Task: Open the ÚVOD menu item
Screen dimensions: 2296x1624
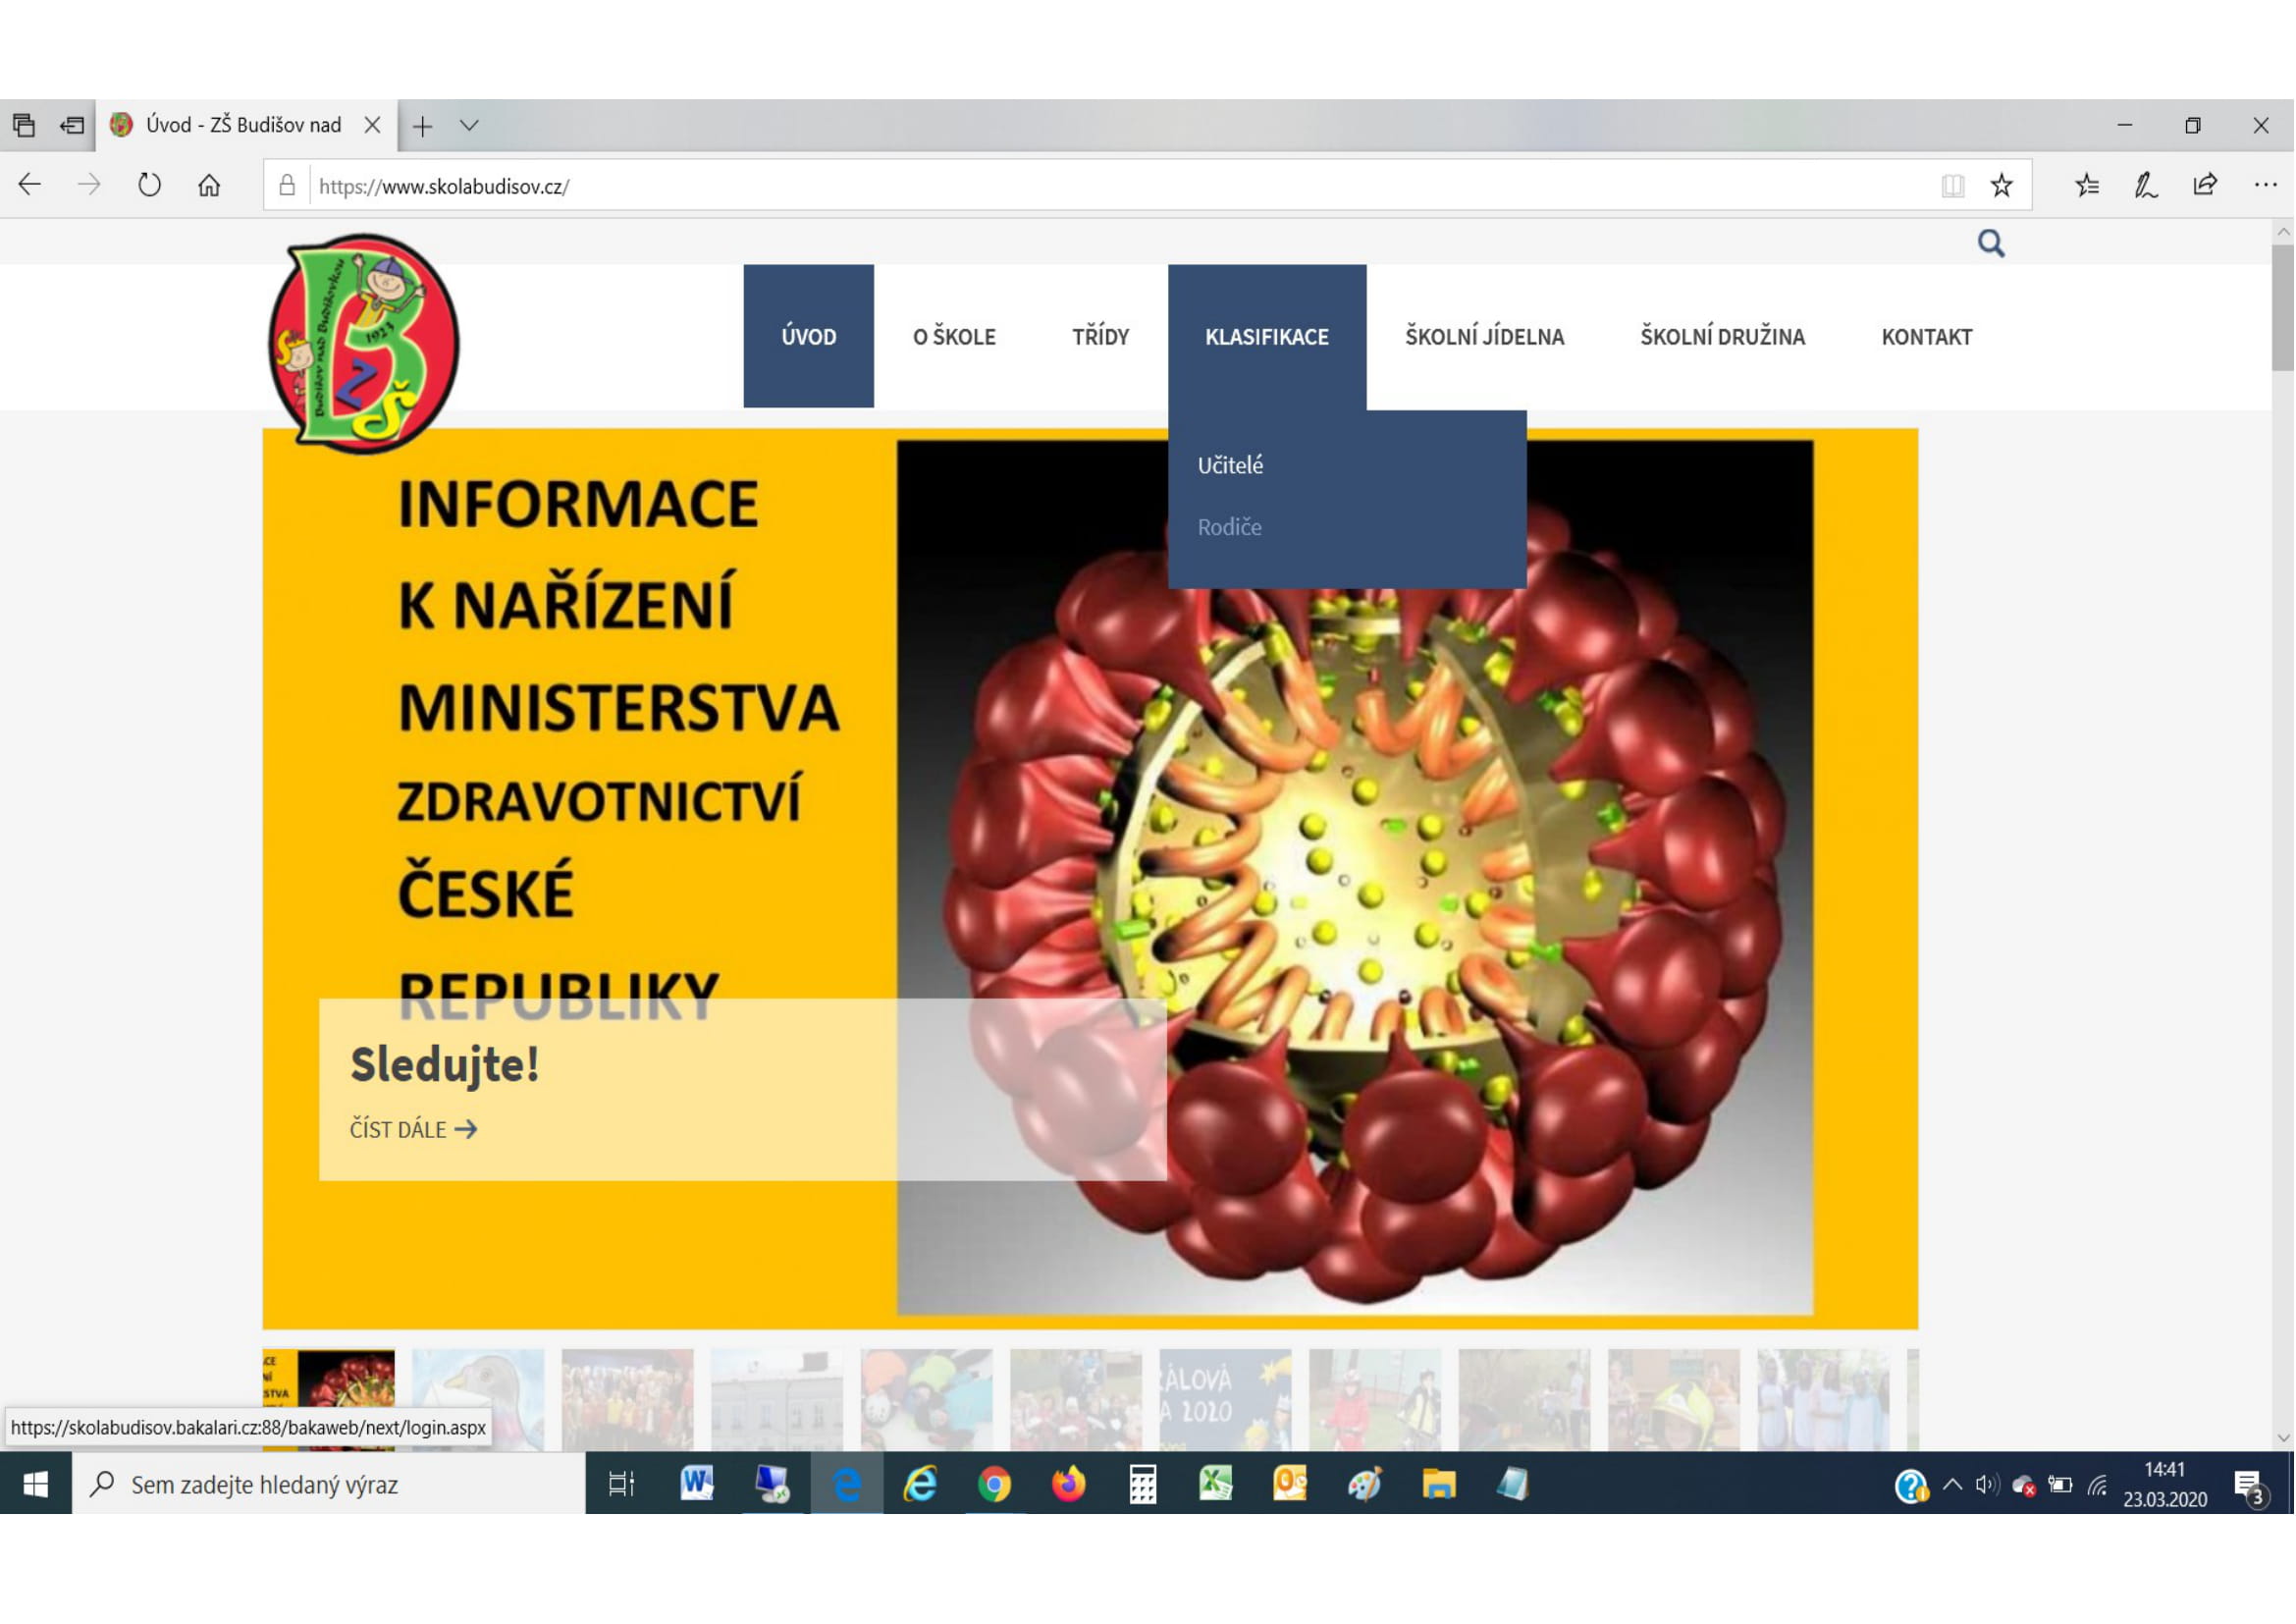Action: pyautogui.click(x=808, y=336)
